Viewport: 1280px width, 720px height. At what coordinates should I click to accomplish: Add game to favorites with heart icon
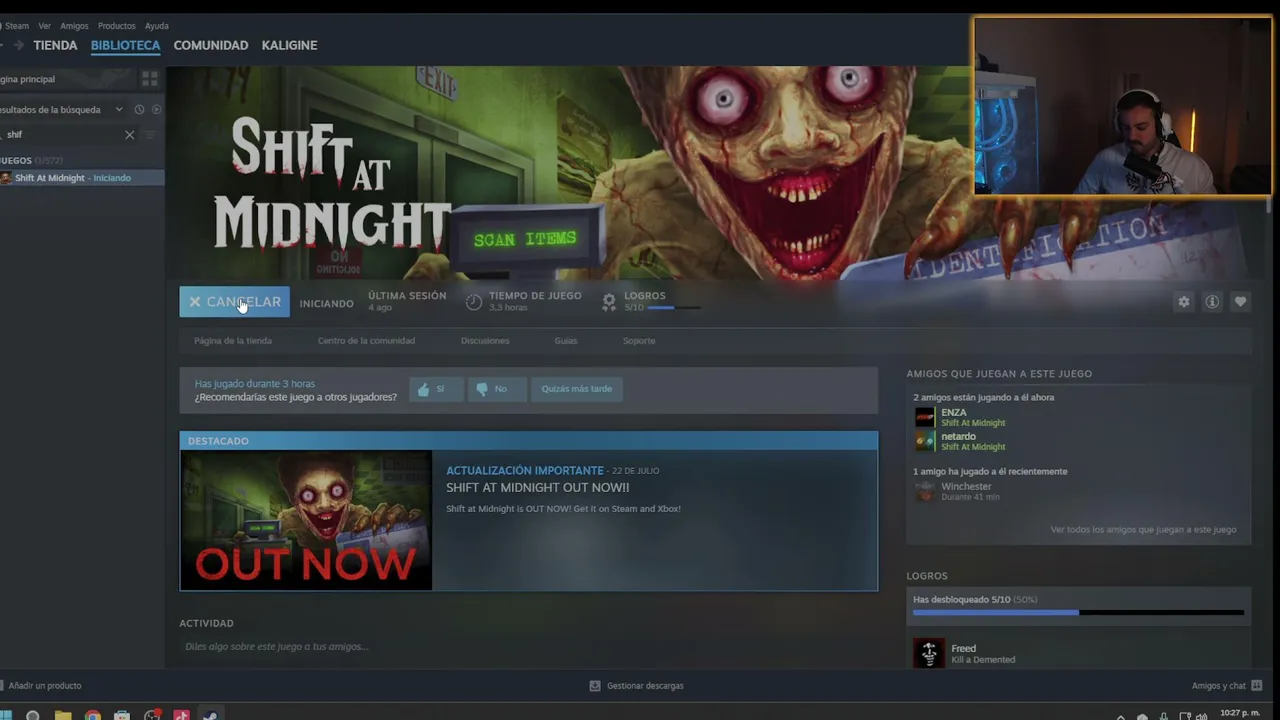click(1240, 302)
